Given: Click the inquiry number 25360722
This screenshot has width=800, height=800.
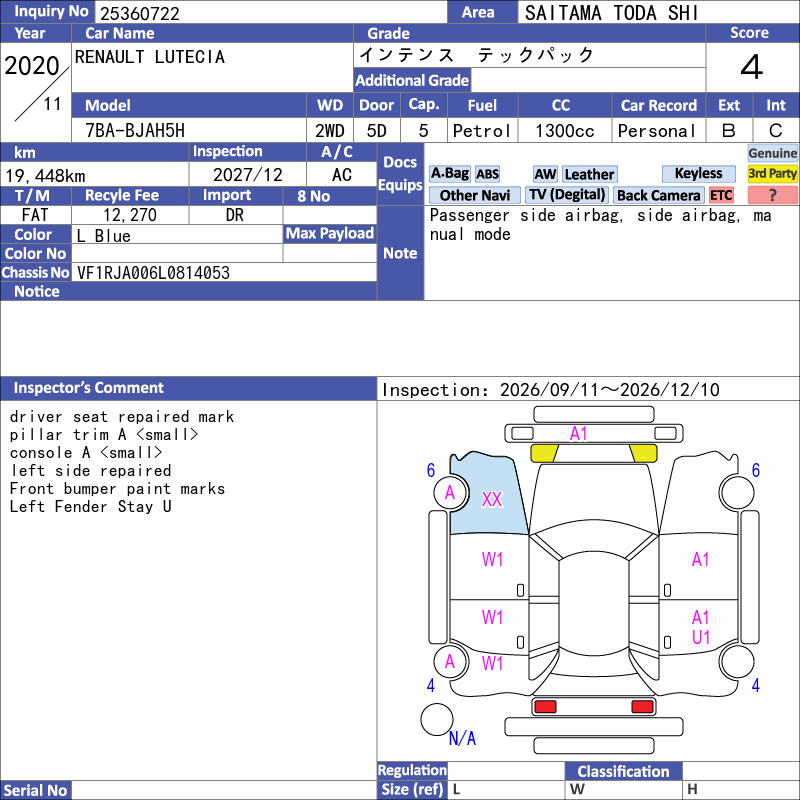Looking at the screenshot, I should pyautogui.click(x=140, y=13).
